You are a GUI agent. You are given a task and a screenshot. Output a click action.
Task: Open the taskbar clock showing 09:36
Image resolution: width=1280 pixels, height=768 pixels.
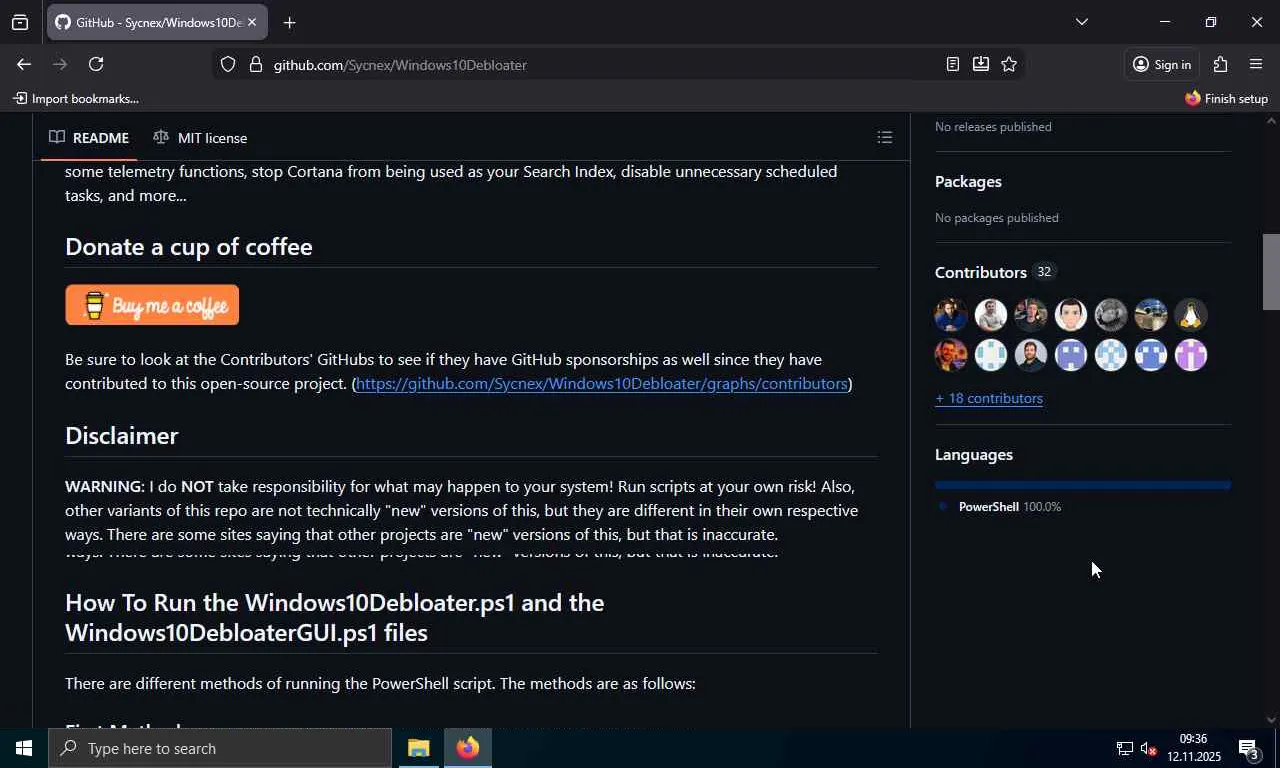1194,748
